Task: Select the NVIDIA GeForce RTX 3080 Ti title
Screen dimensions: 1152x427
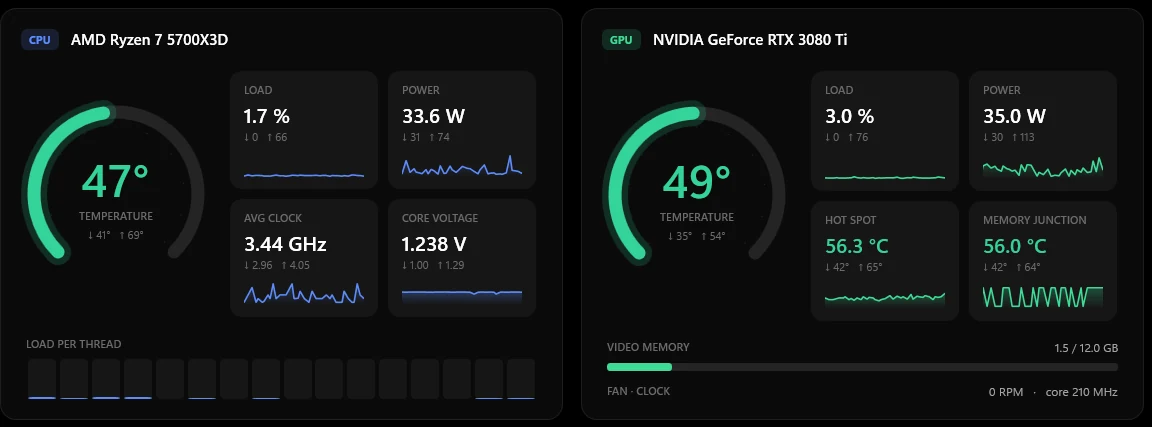Action: [x=750, y=40]
